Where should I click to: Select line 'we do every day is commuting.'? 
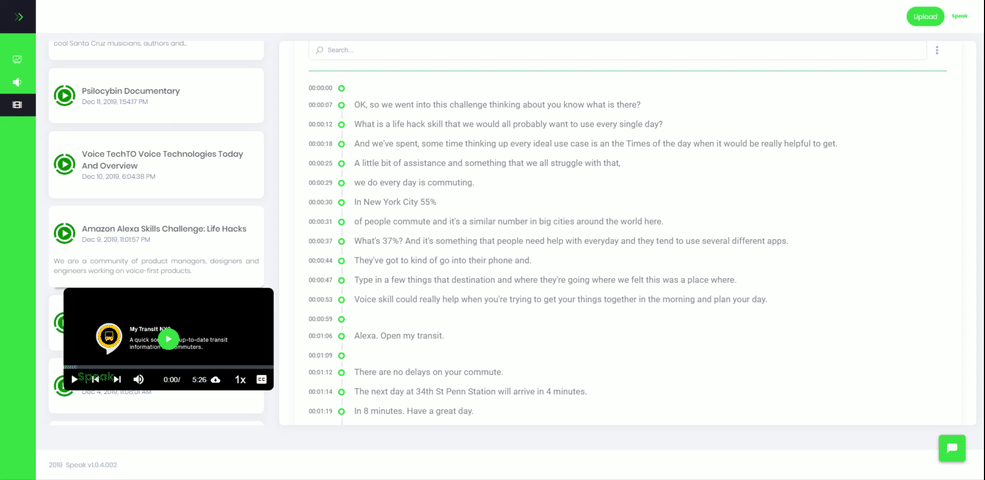pos(414,183)
